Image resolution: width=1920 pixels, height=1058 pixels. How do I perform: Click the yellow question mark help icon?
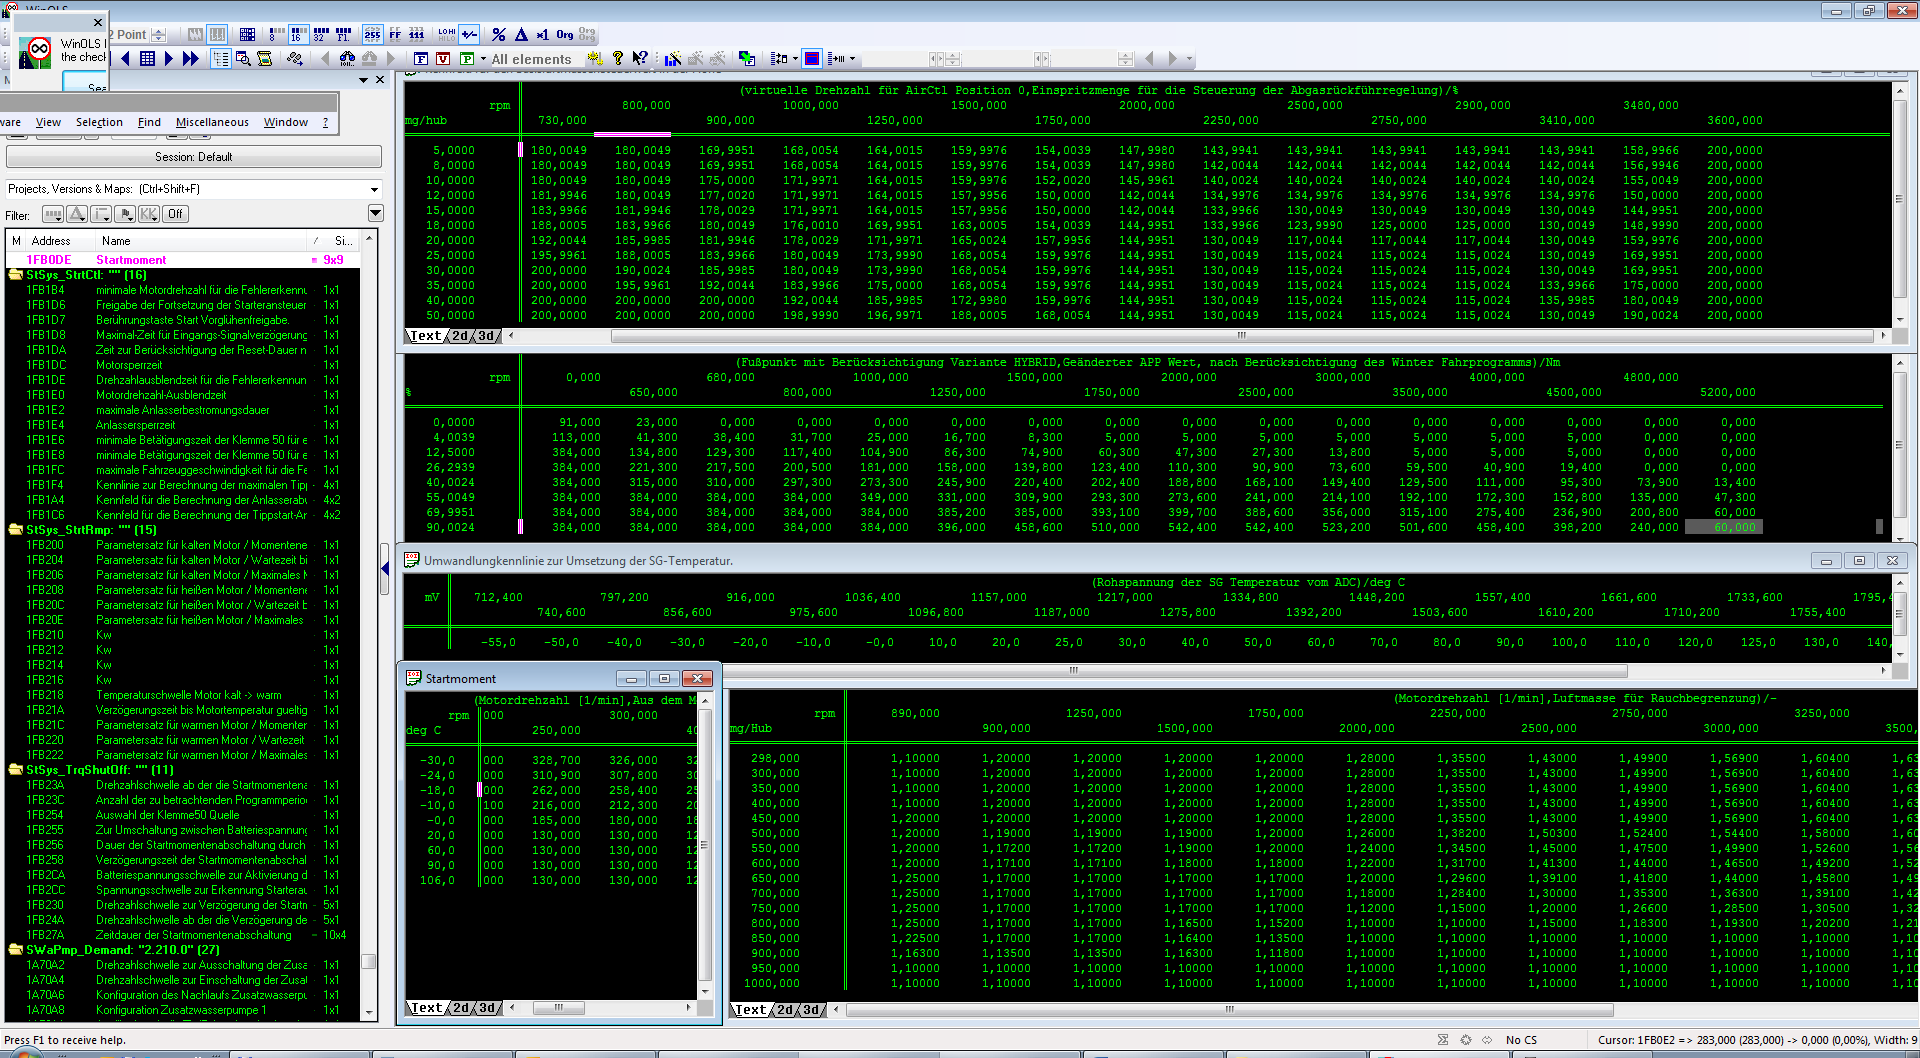[617, 59]
